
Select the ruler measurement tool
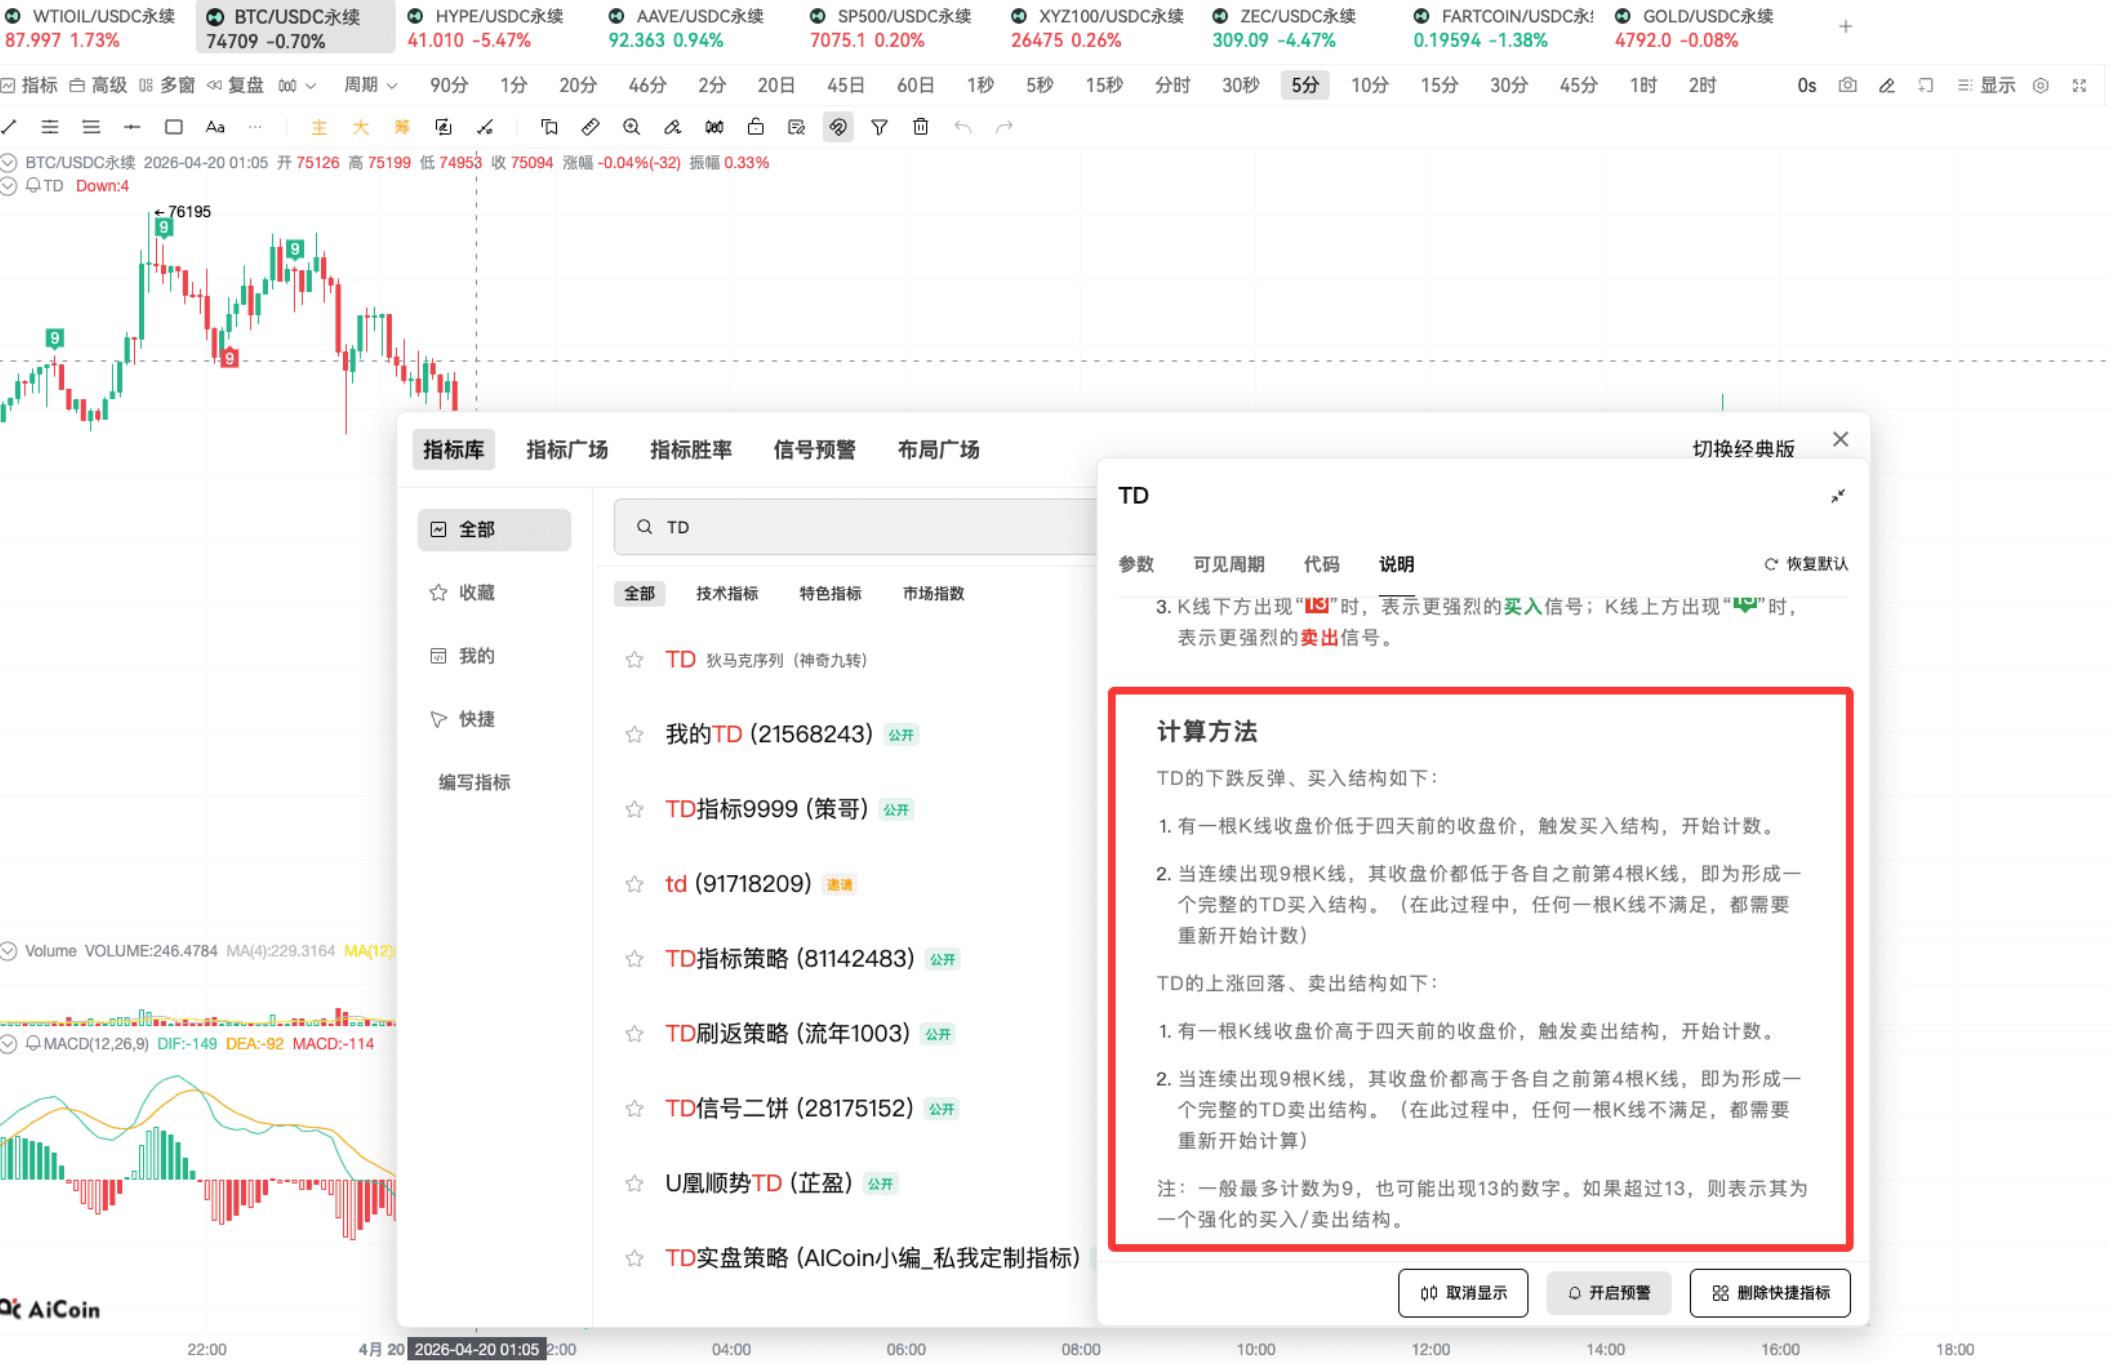(590, 126)
